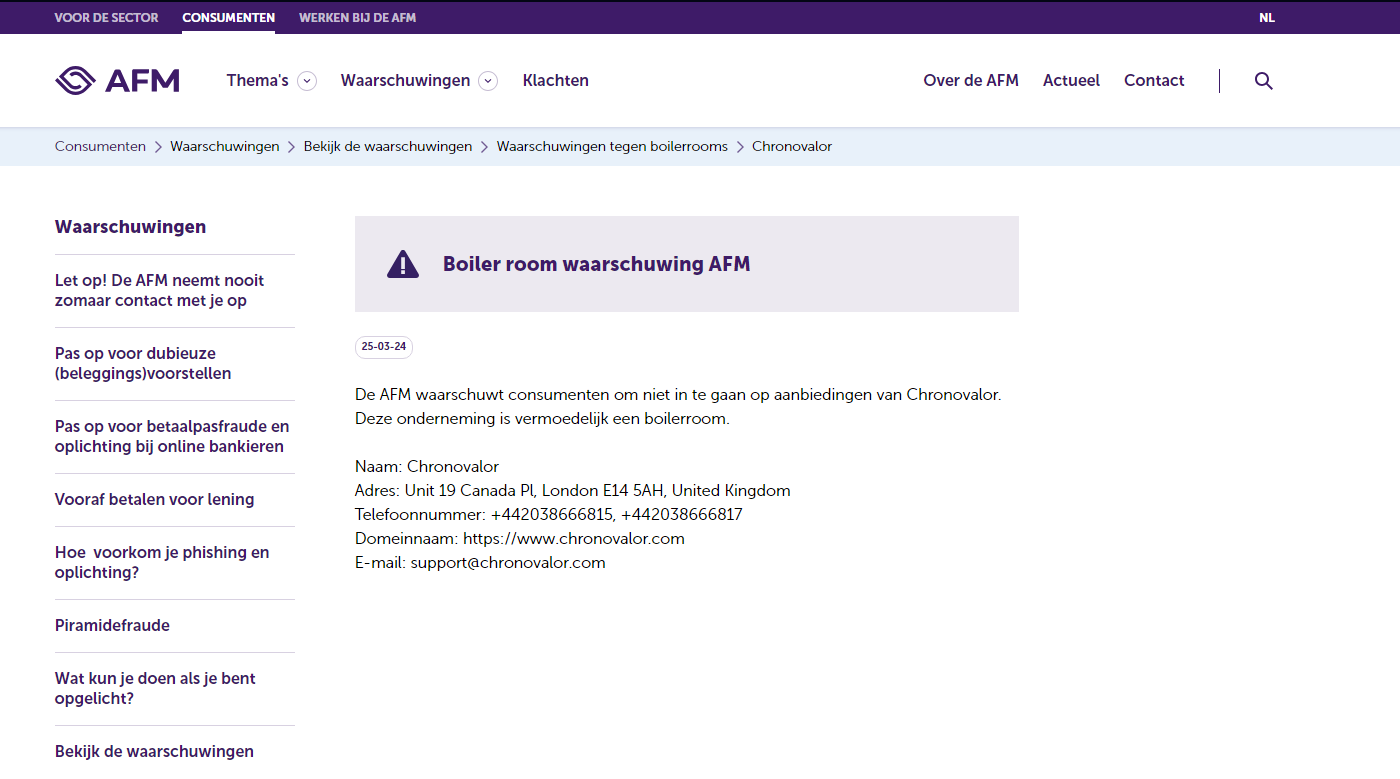The height and width of the screenshot is (779, 1400).
Task: Open 'Pas op voor betaalpasfraude' link
Action: click(x=172, y=437)
